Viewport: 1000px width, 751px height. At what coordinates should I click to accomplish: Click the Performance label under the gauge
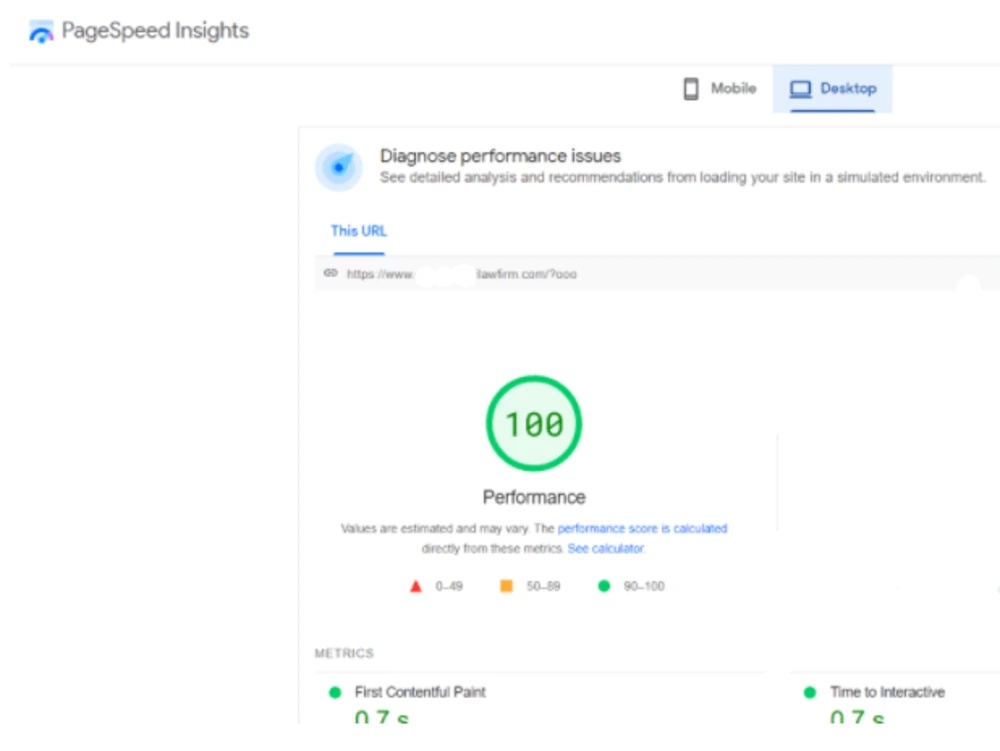[x=534, y=497]
